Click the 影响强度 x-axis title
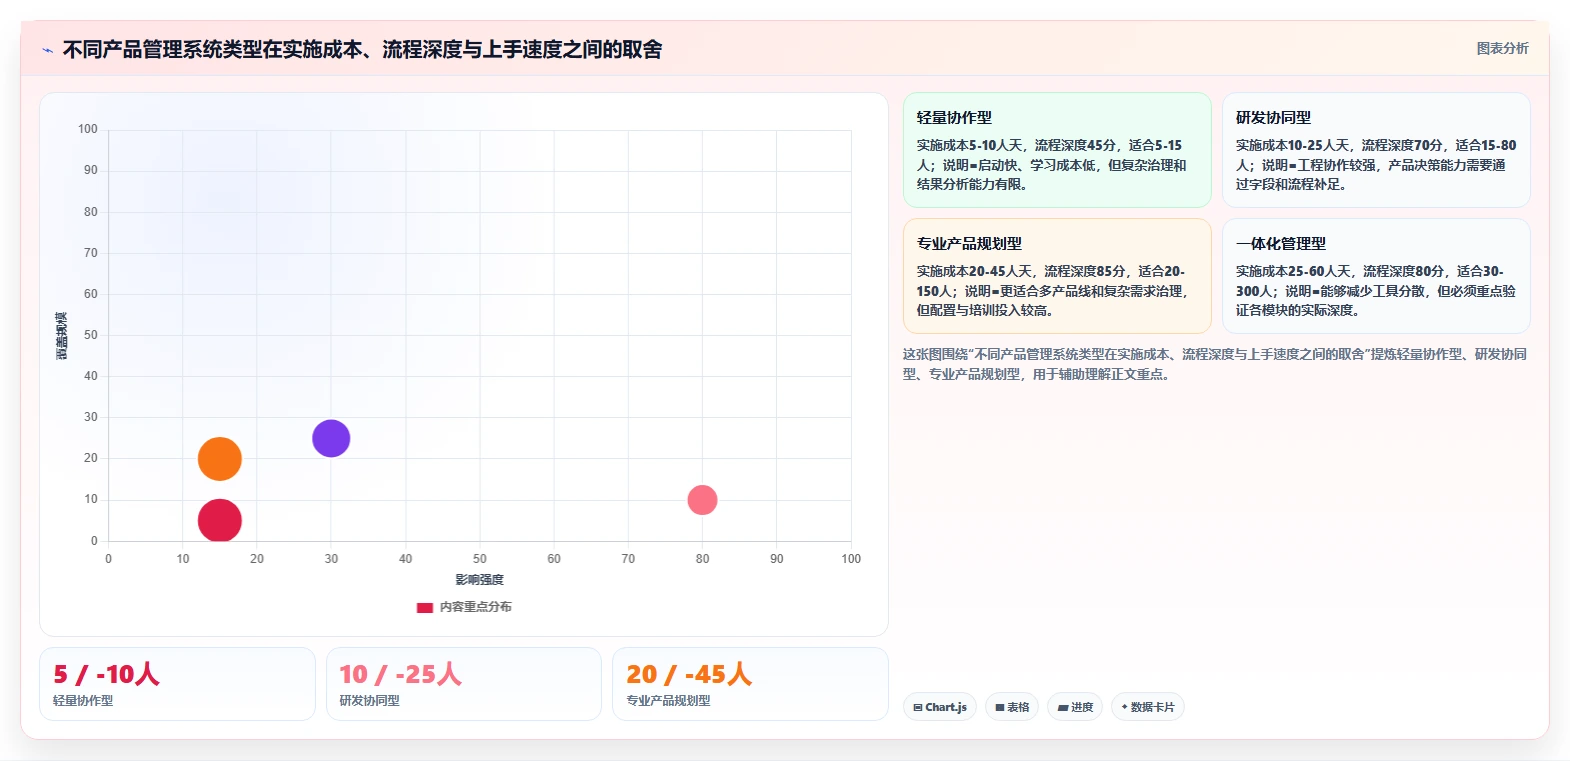1570x761 pixels. [x=480, y=580]
